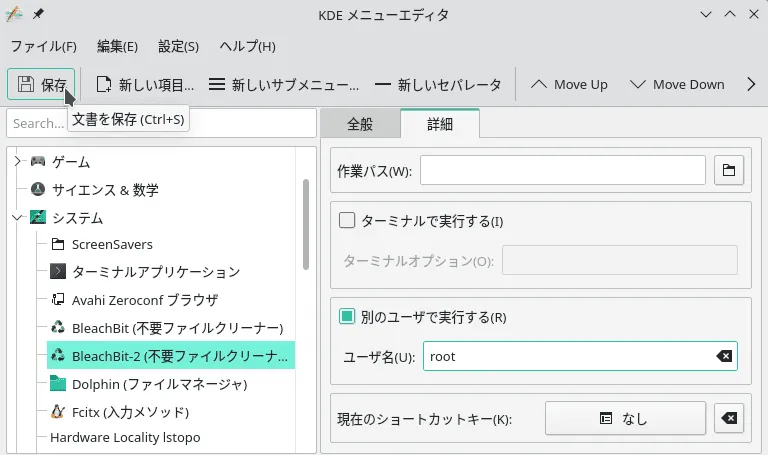Image resolution: width=768 pixels, height=455 pixels.
Task: Open folder browser for the work path
Action: (x=730, y=171)
